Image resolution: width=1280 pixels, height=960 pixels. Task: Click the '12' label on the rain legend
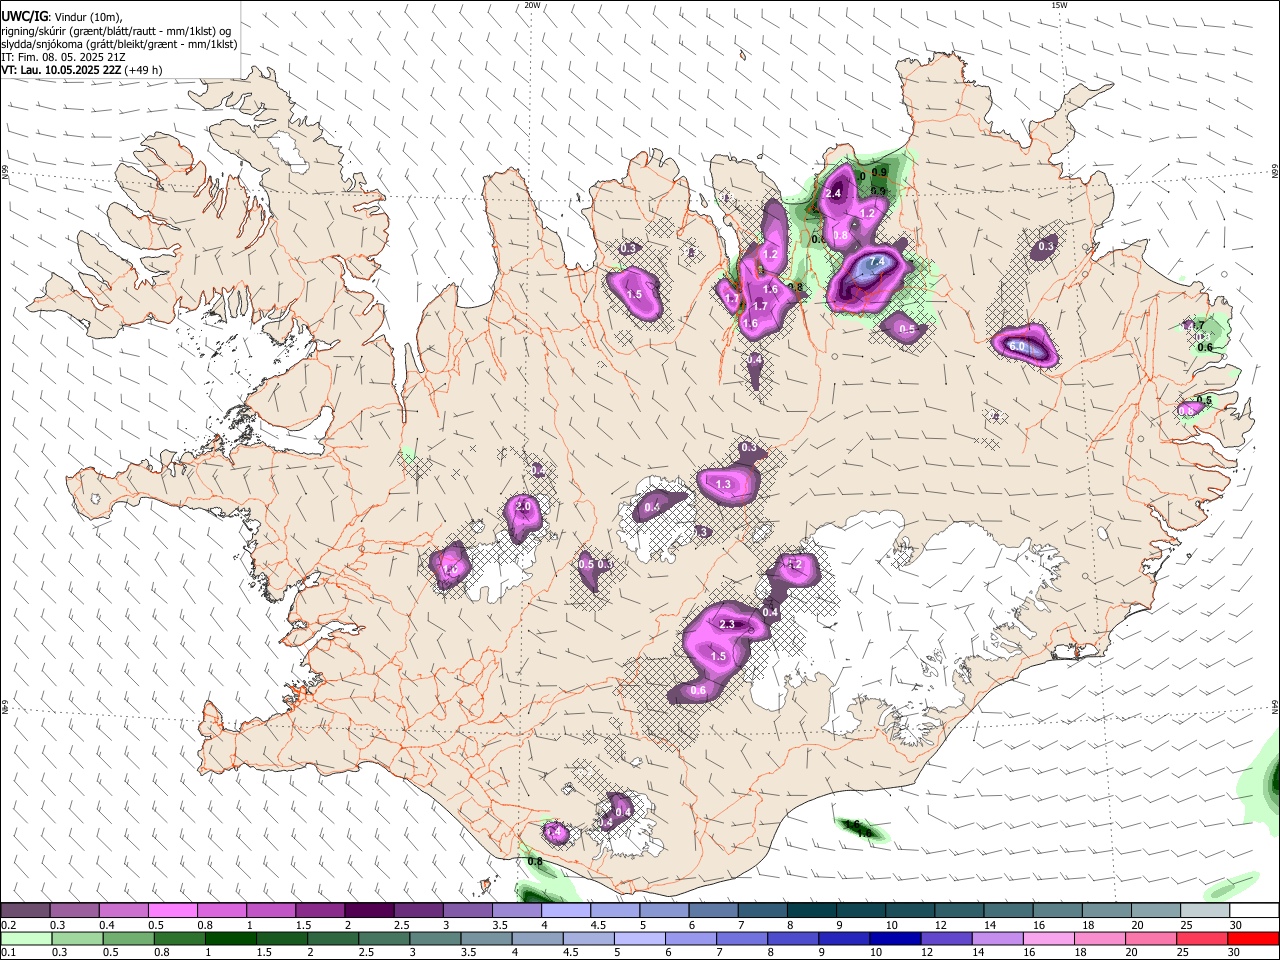927,952
